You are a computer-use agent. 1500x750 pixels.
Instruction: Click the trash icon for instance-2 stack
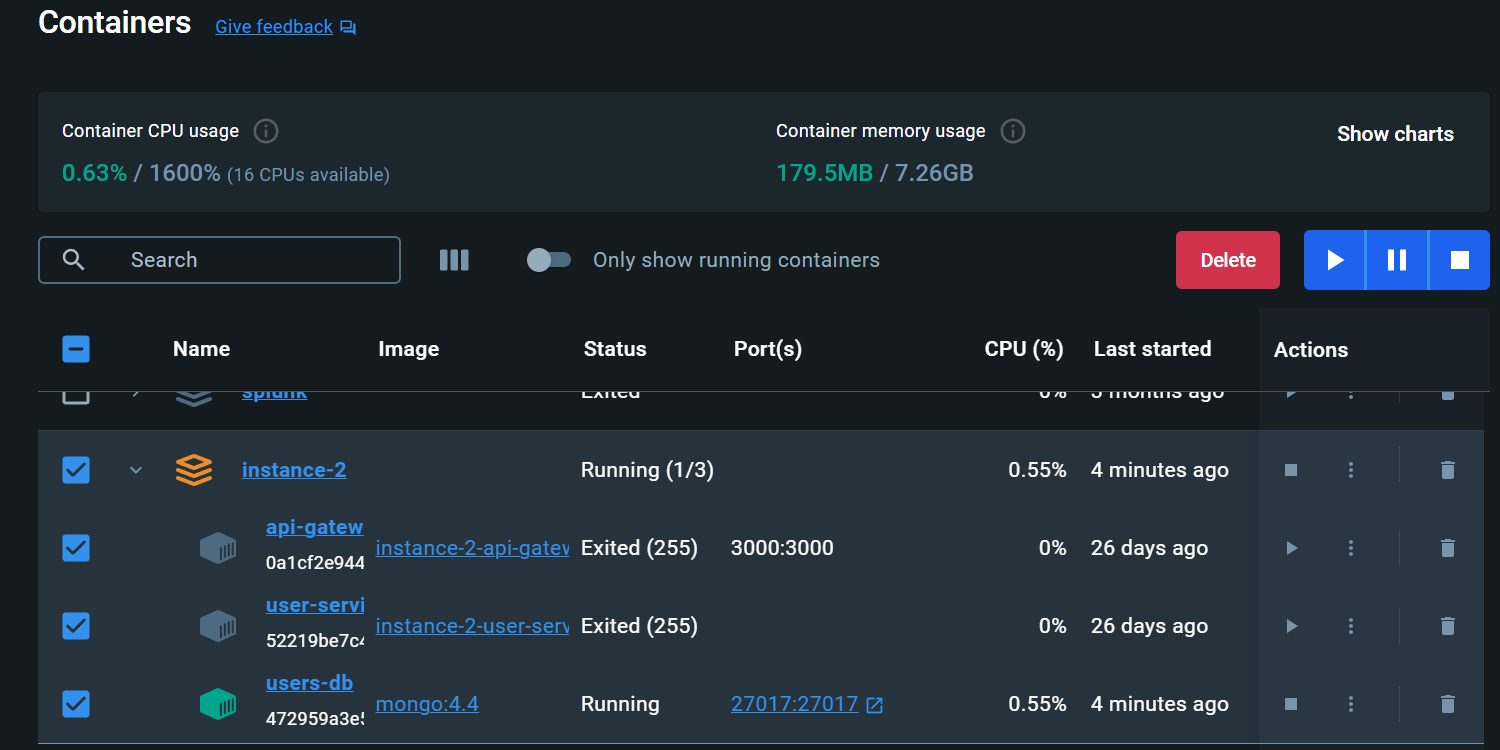(x=1447, y=470)
